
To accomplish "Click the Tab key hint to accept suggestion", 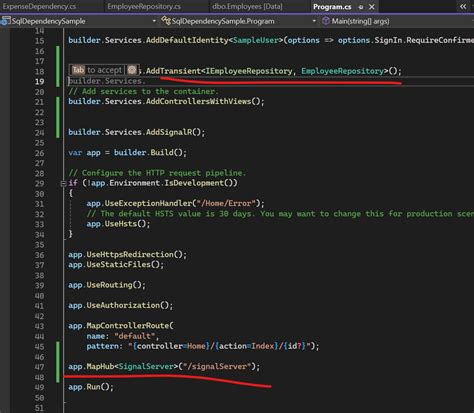I will [x=78, y=70].
